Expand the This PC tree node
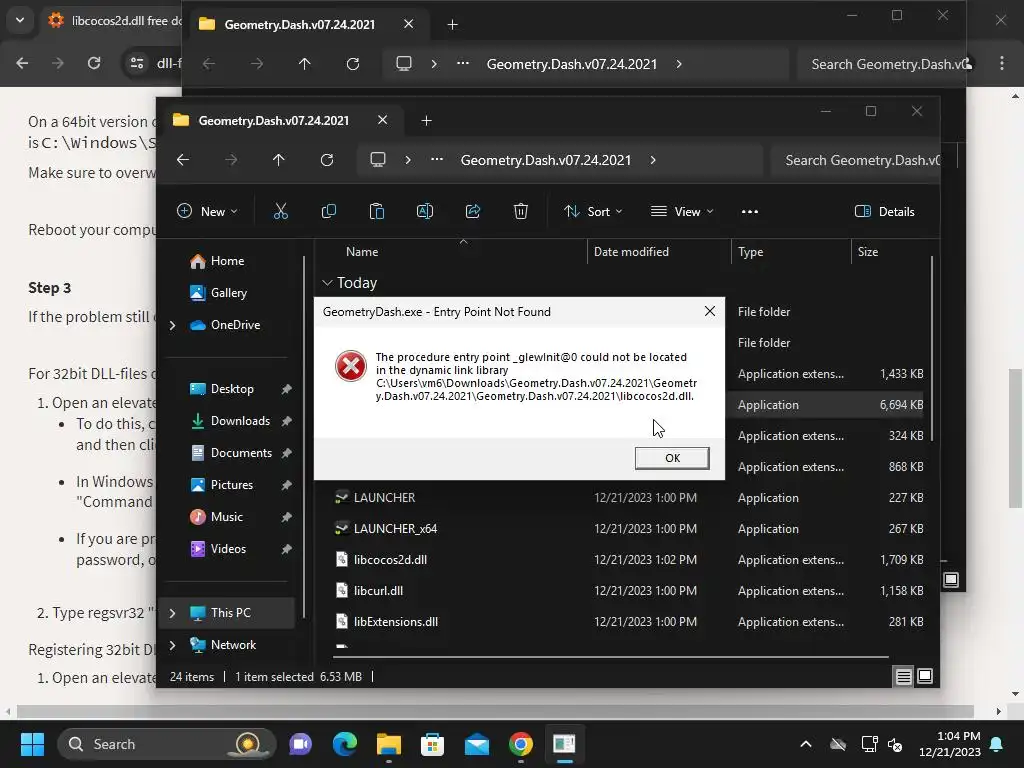The image size is (1024, 768). [172, 613]
